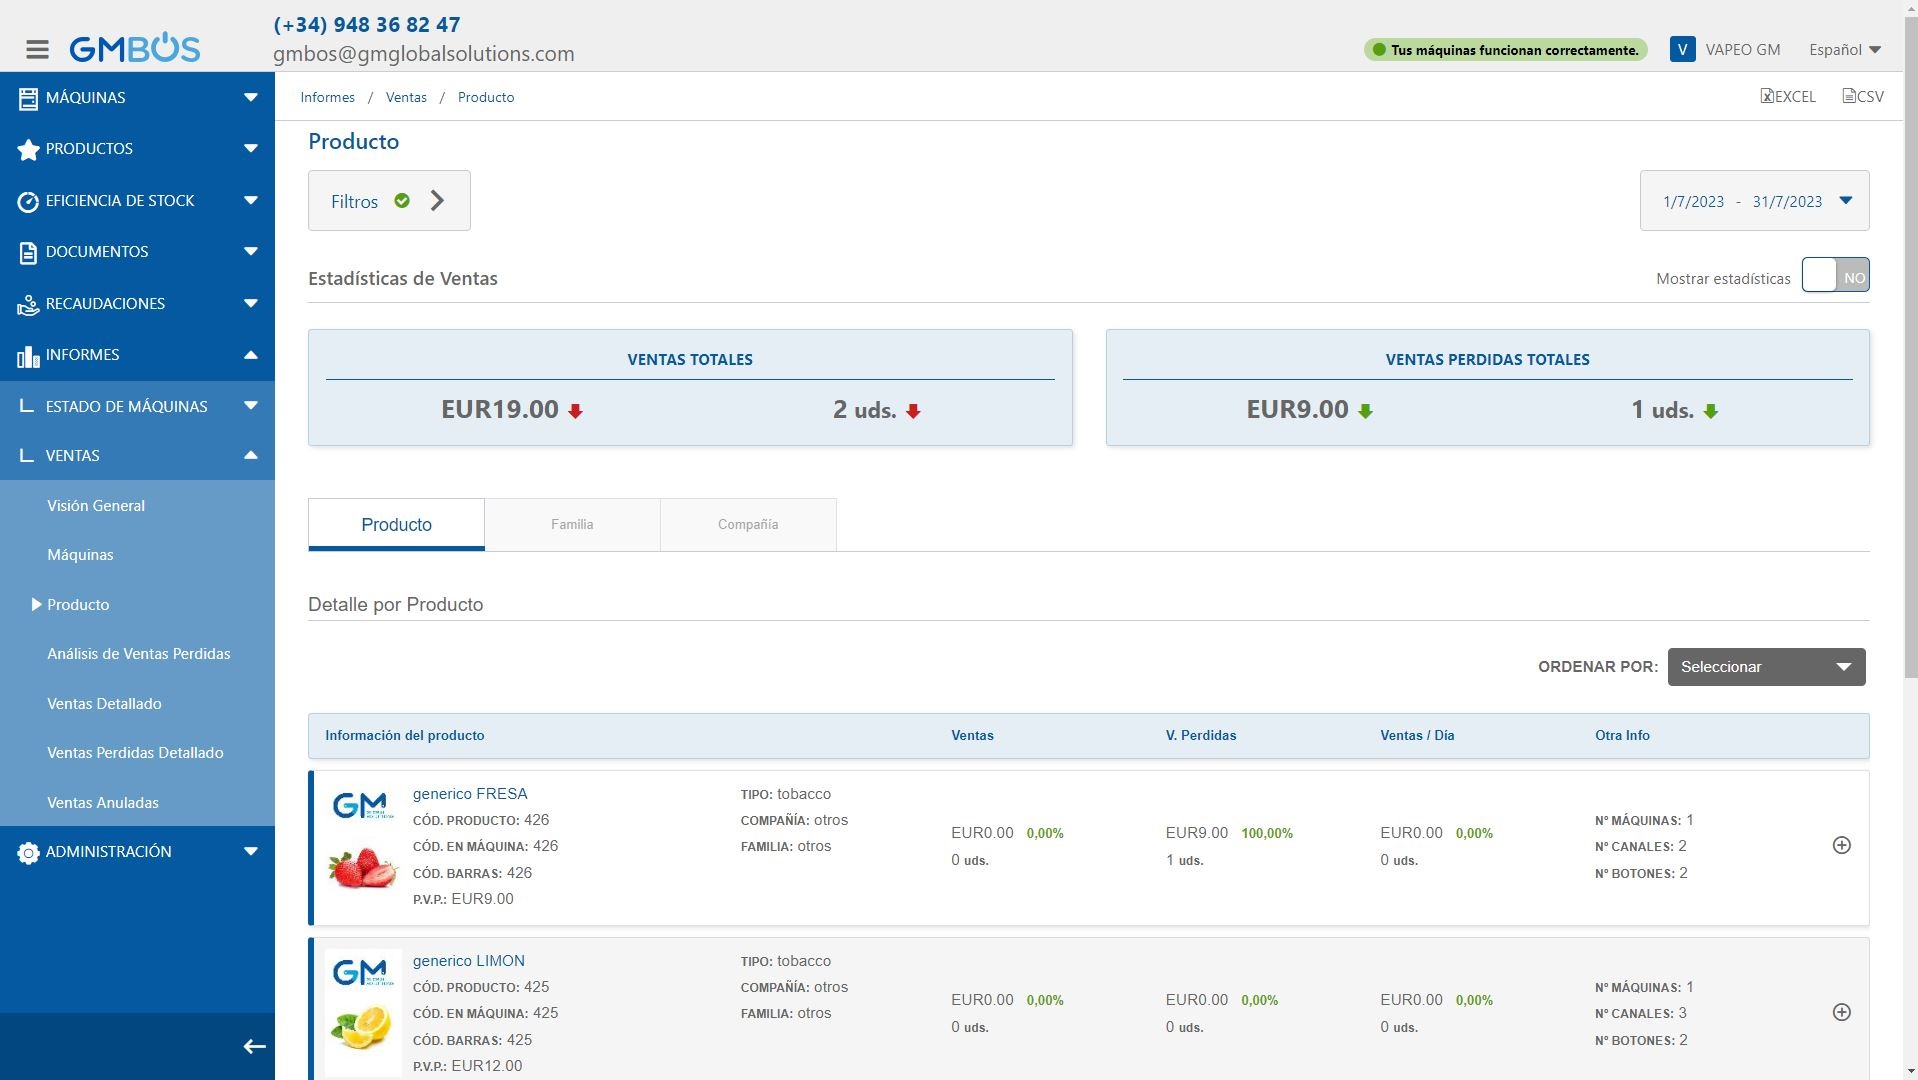Viewport: 1918px width, 1080px height.
Task: Open the date range dropdown
Action: (1754, 201)
